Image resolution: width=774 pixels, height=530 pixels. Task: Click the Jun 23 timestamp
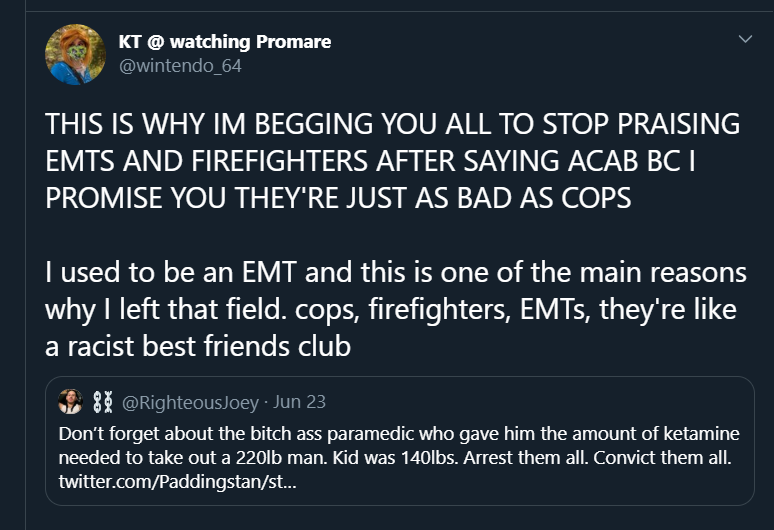click(299, 402)
